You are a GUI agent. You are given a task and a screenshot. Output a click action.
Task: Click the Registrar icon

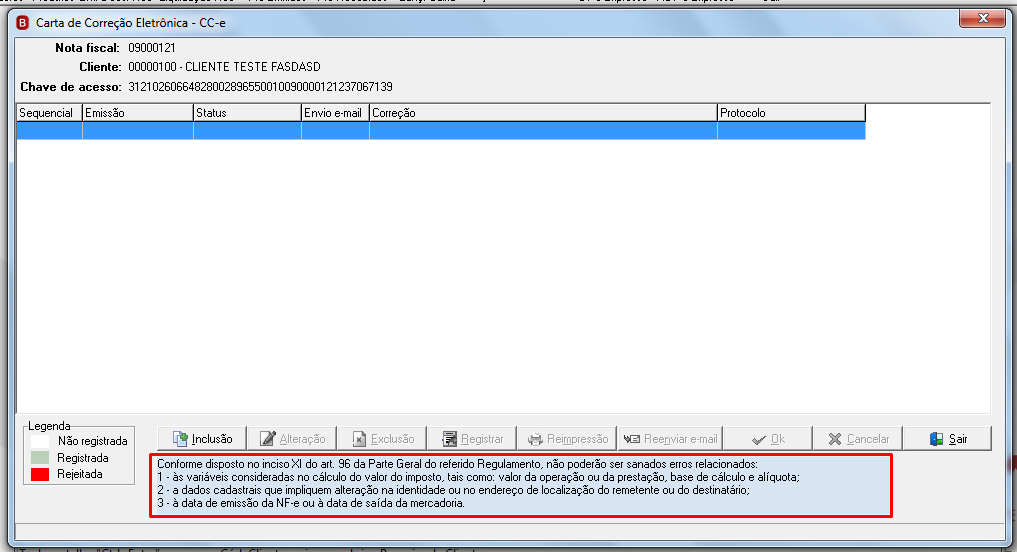pos(449,439)
